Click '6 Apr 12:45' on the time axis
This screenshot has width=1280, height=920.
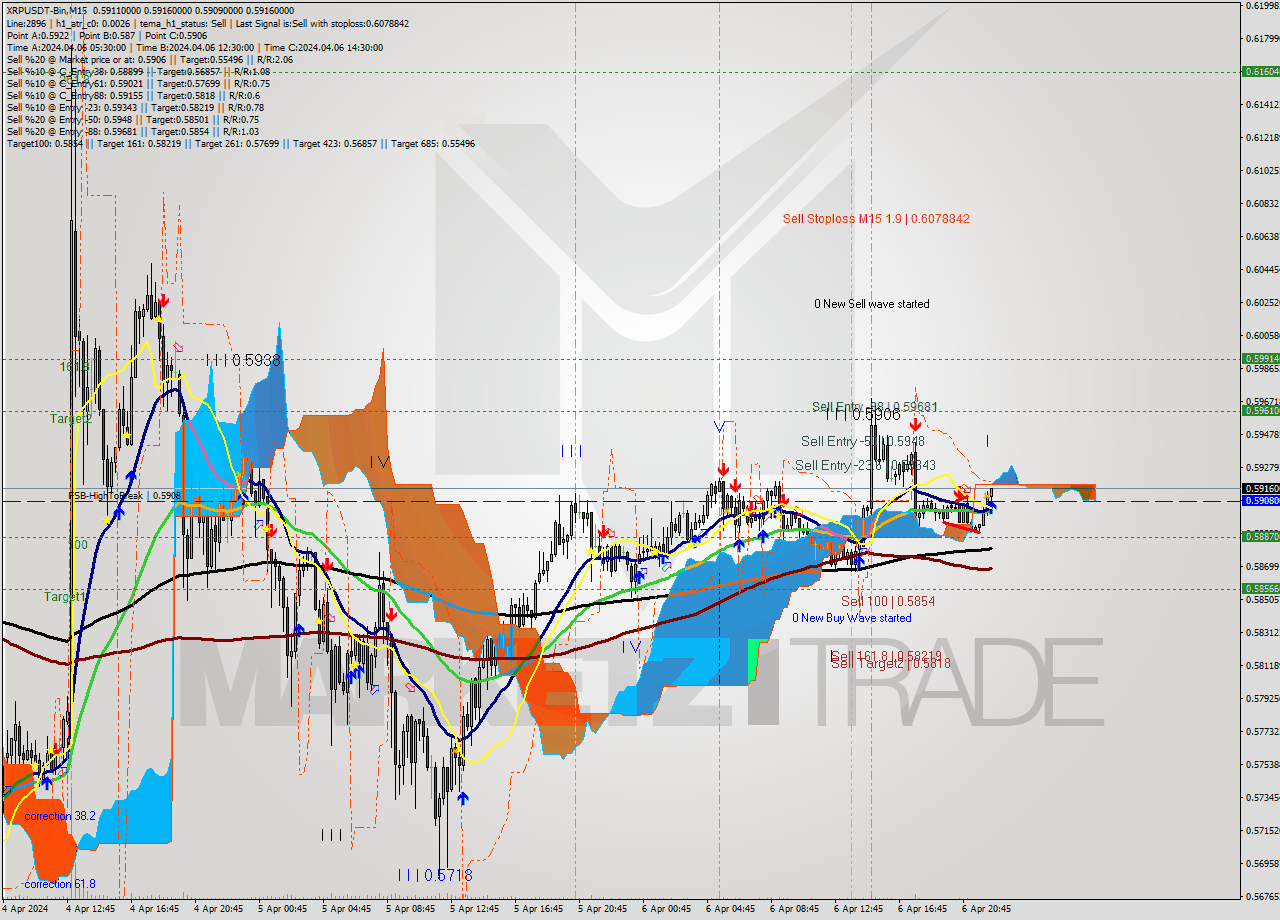860,910
